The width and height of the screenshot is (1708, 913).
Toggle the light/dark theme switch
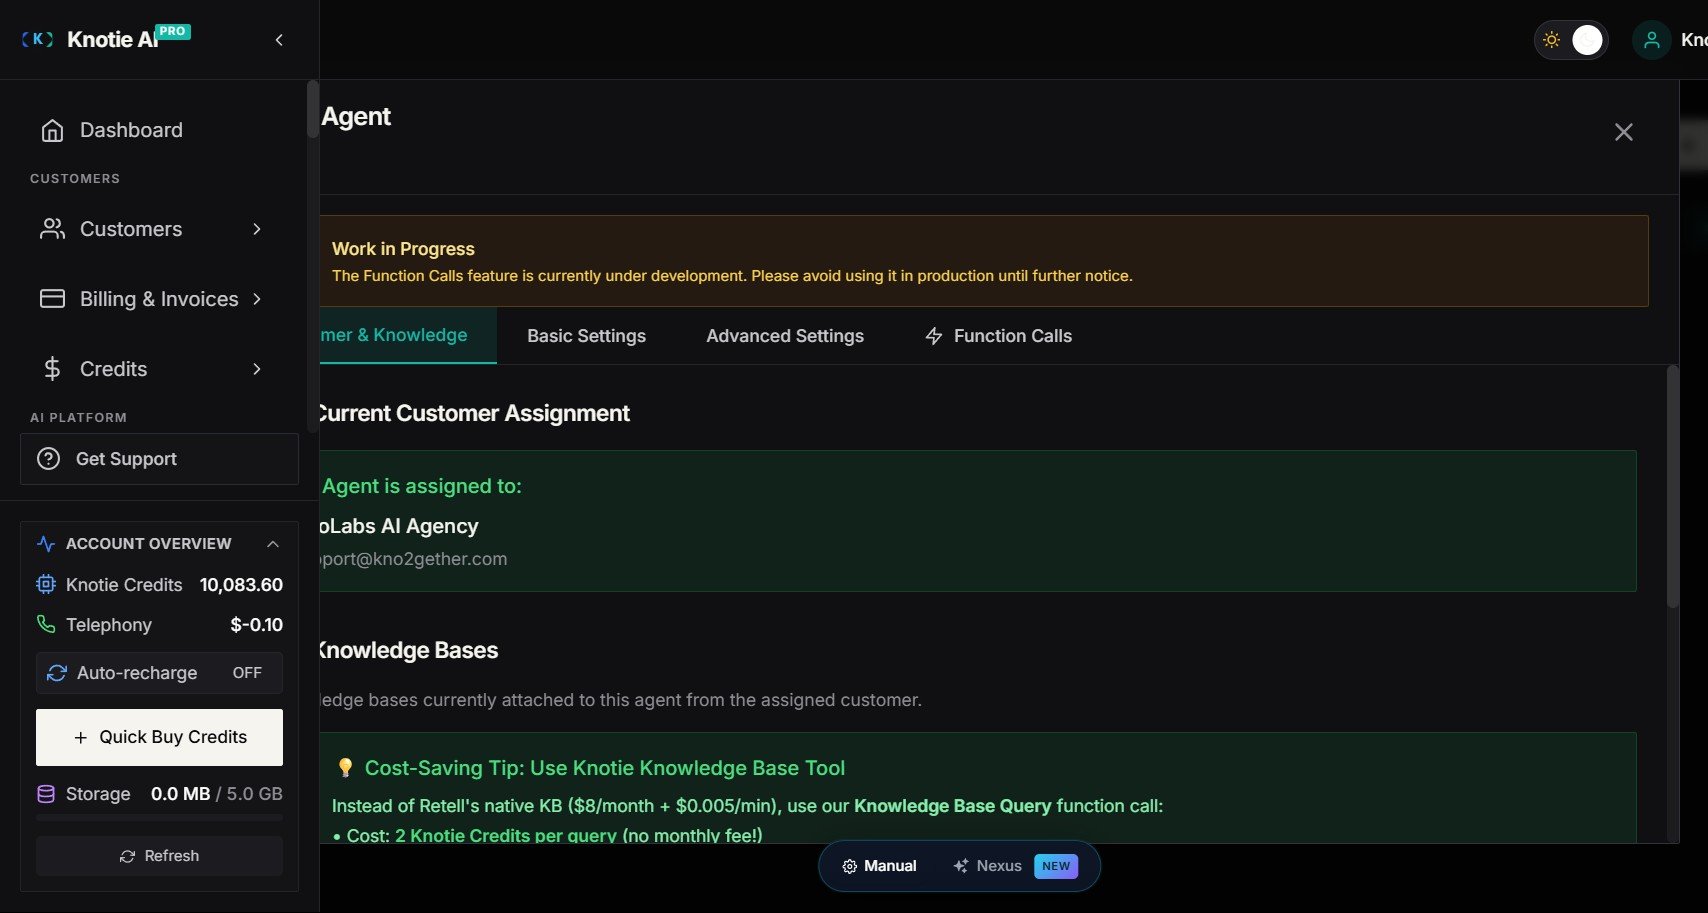tap(1571, 40)
